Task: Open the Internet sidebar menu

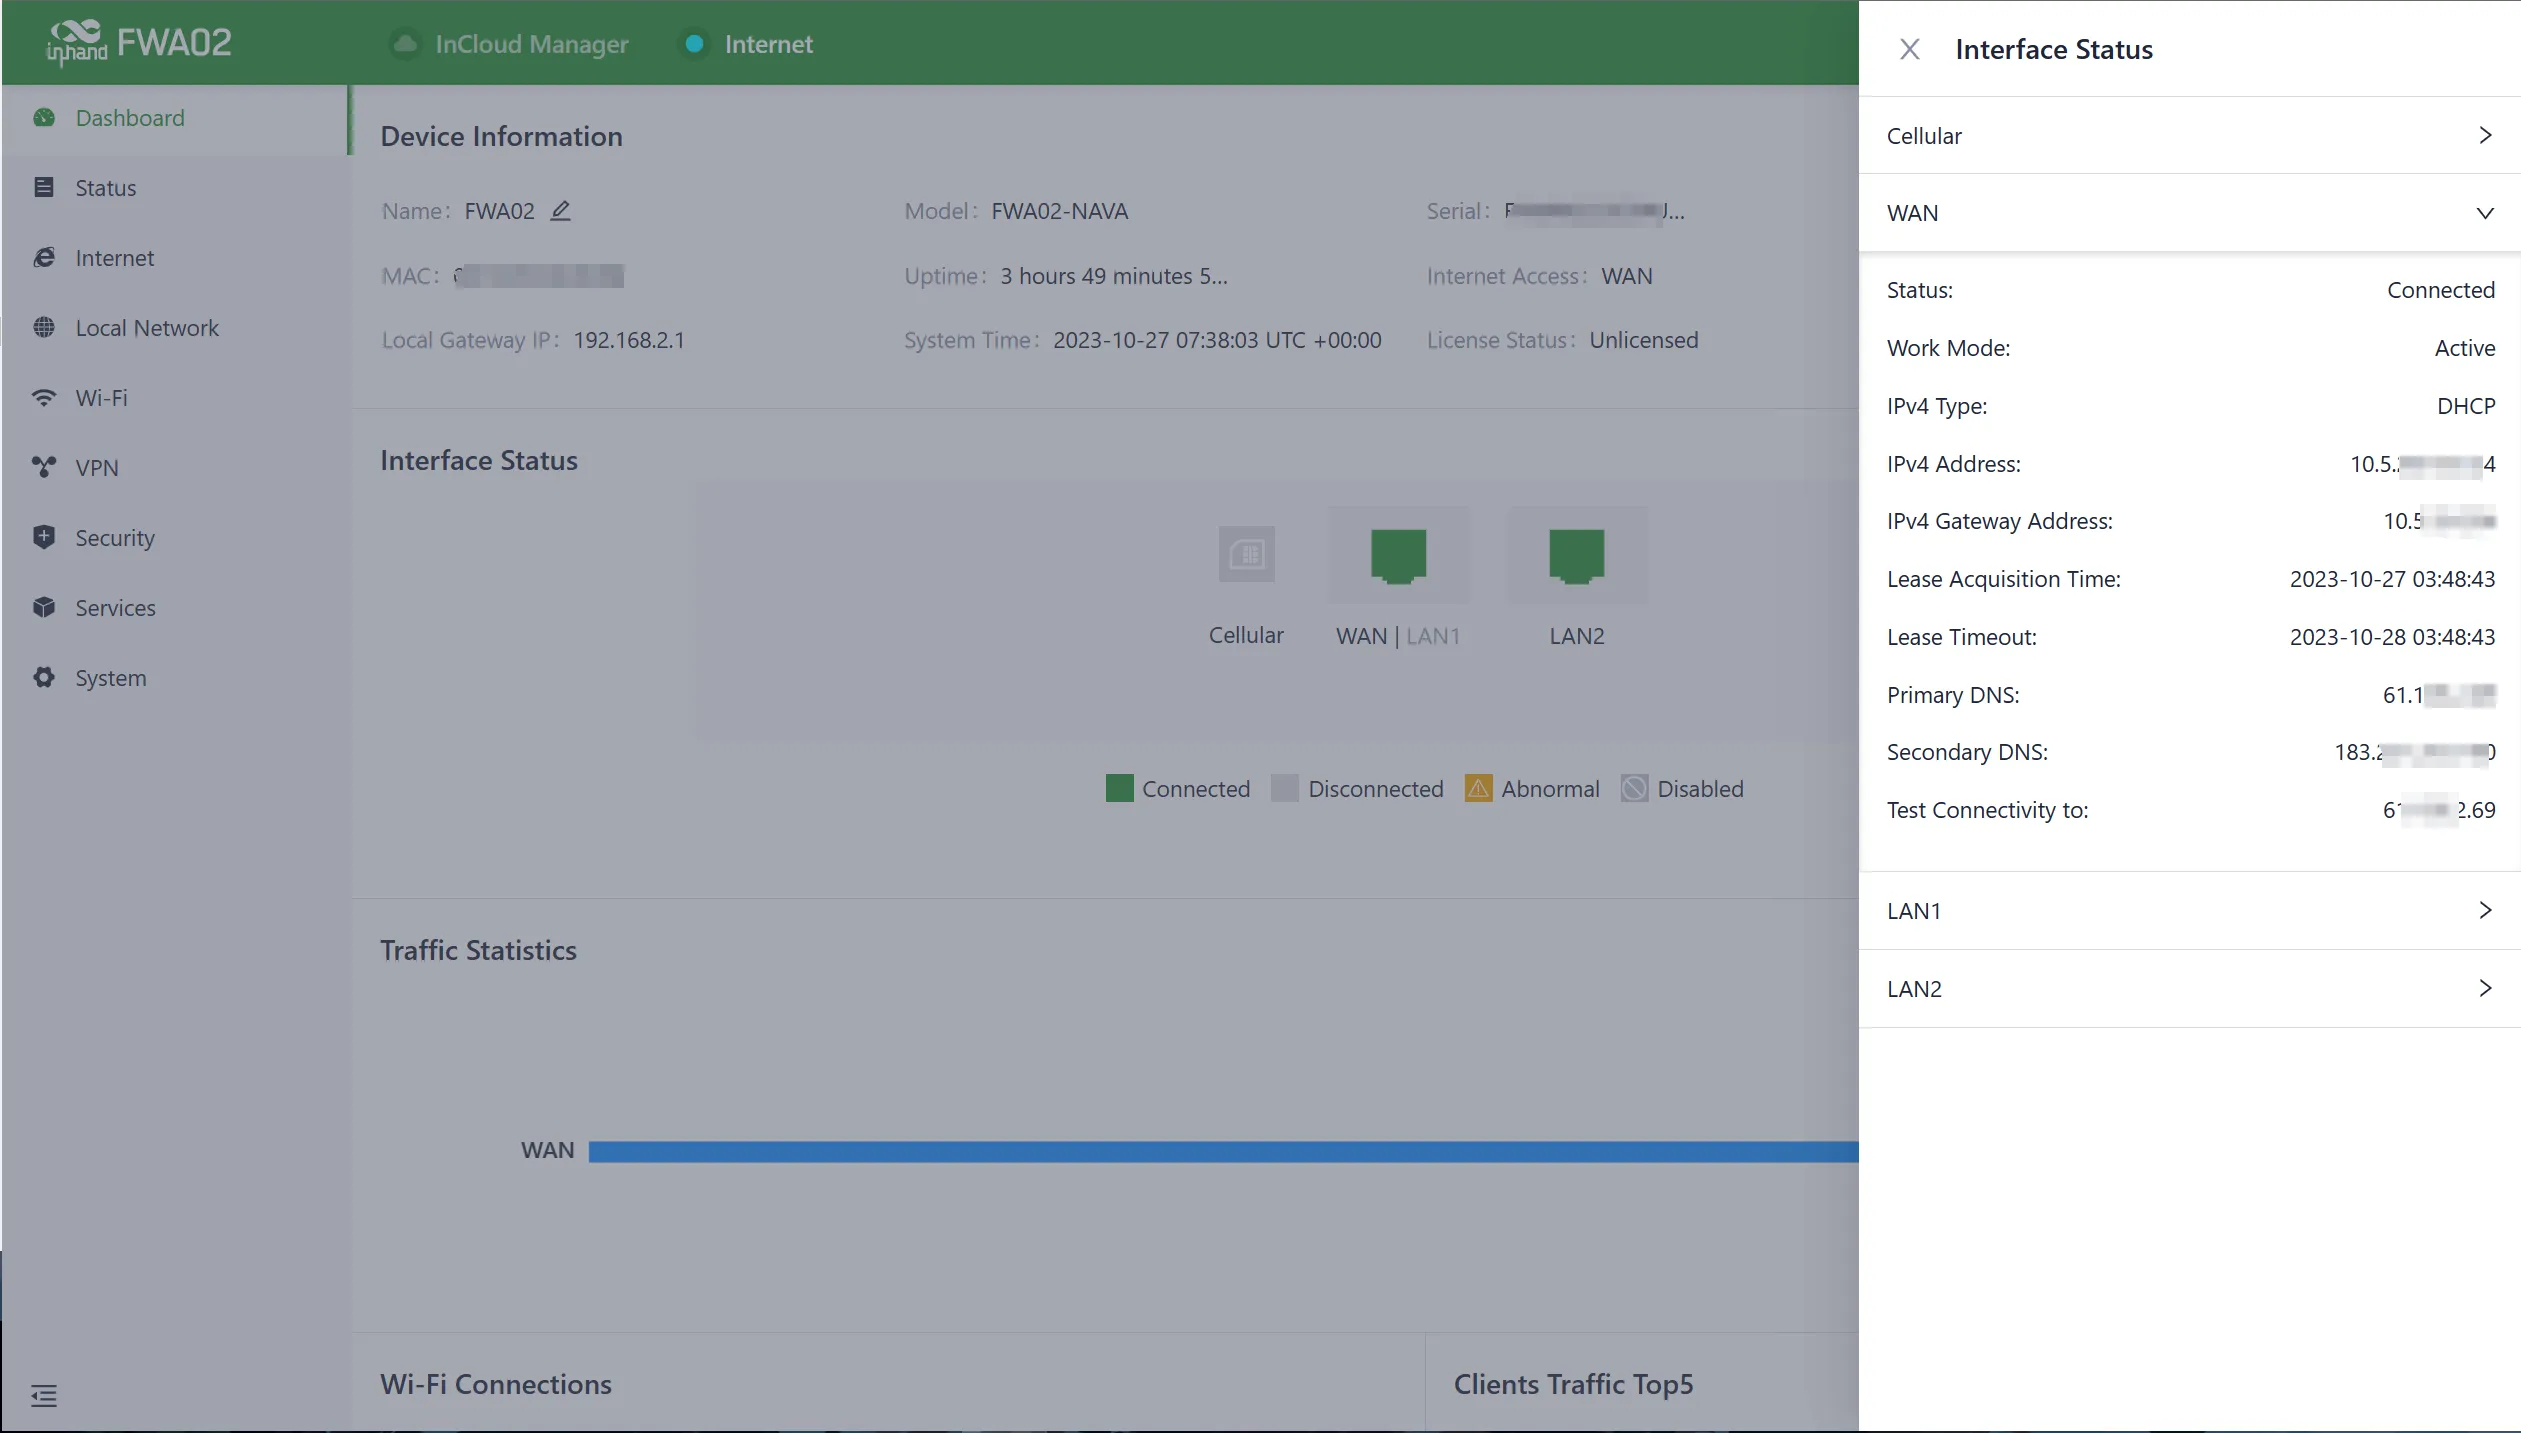Action: (x=175, y=258)
